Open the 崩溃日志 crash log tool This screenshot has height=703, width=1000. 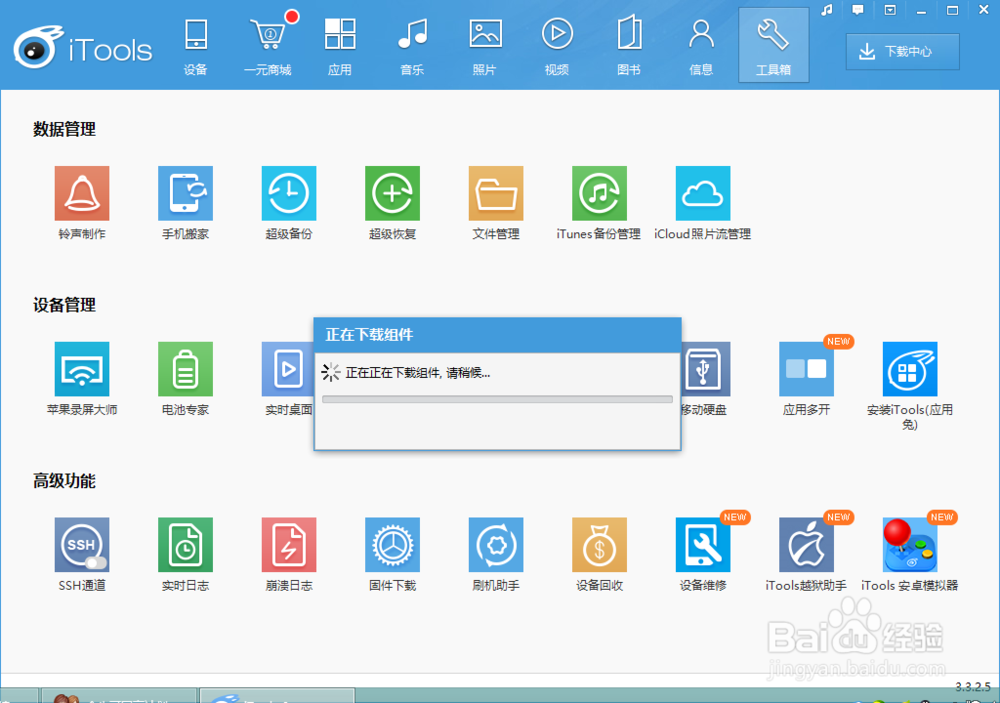(289, 545)
